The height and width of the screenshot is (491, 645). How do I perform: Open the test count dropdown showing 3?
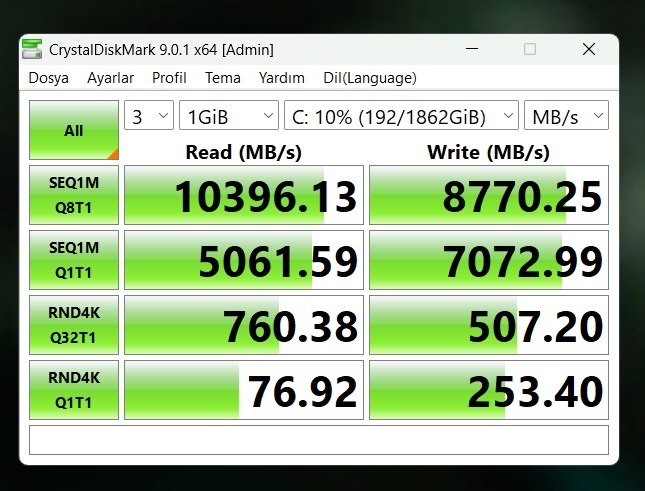(149, 115)
